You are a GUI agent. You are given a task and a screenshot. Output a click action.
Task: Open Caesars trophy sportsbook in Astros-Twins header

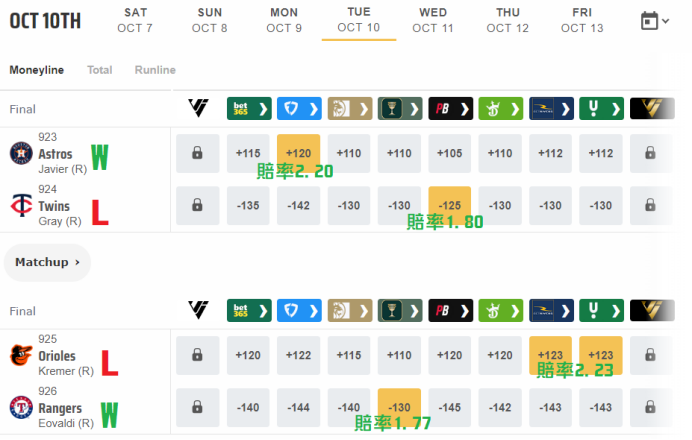pos(400,109)
